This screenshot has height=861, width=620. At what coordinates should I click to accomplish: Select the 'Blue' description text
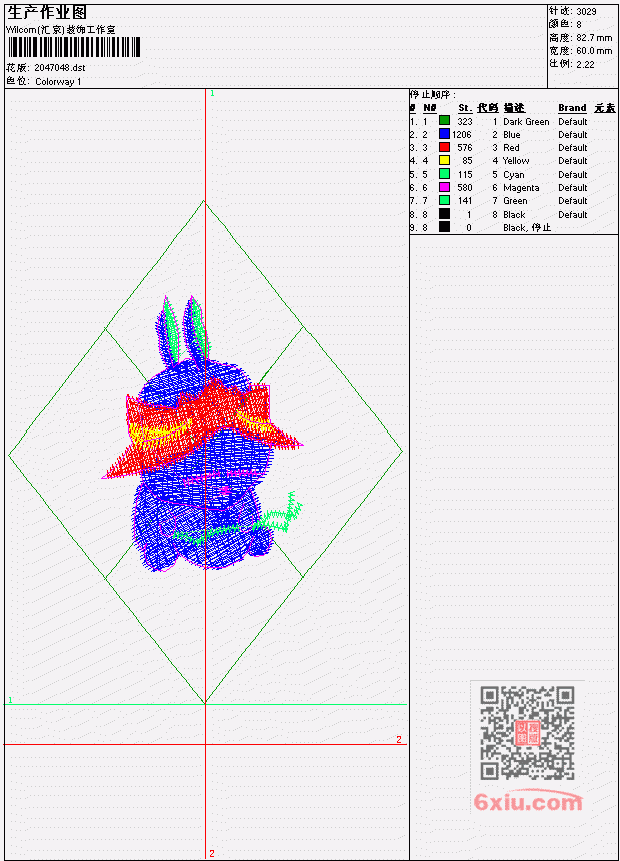(511, 135)
